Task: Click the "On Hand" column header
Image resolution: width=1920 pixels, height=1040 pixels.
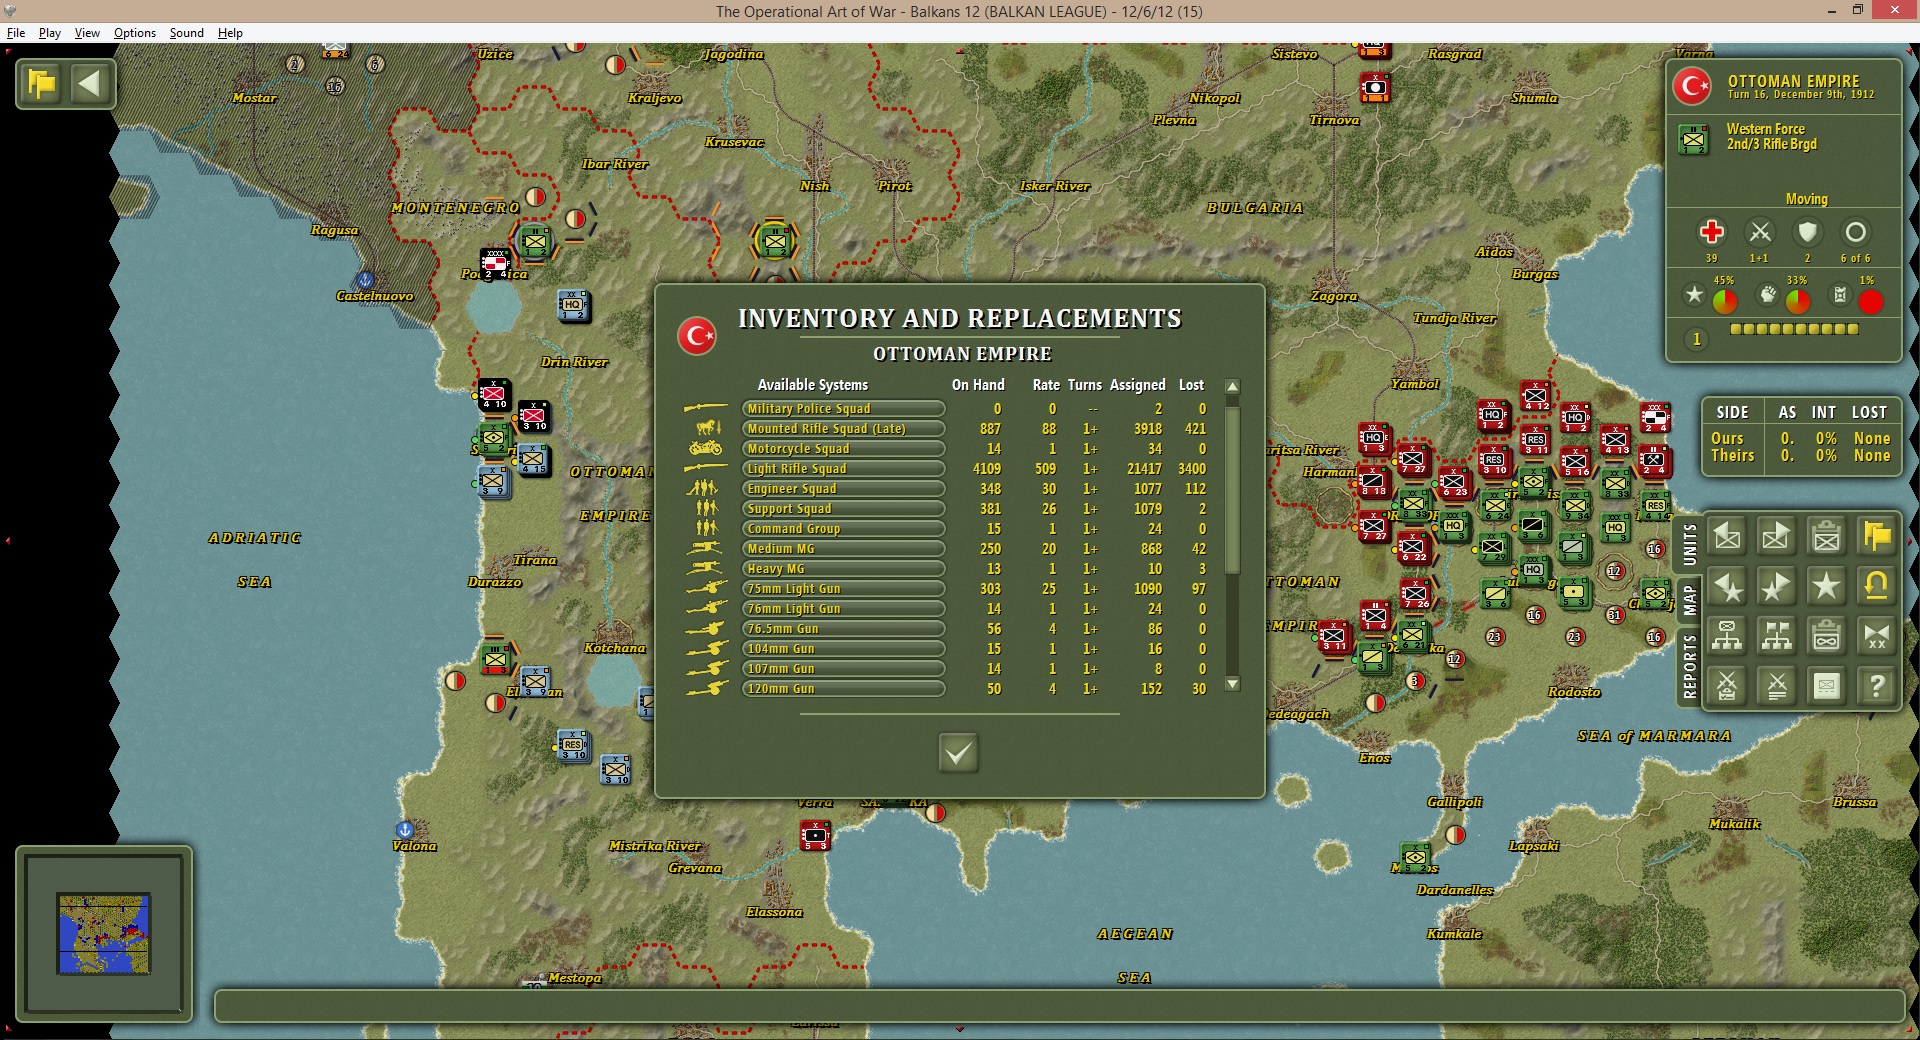Action: pos(978,385)
